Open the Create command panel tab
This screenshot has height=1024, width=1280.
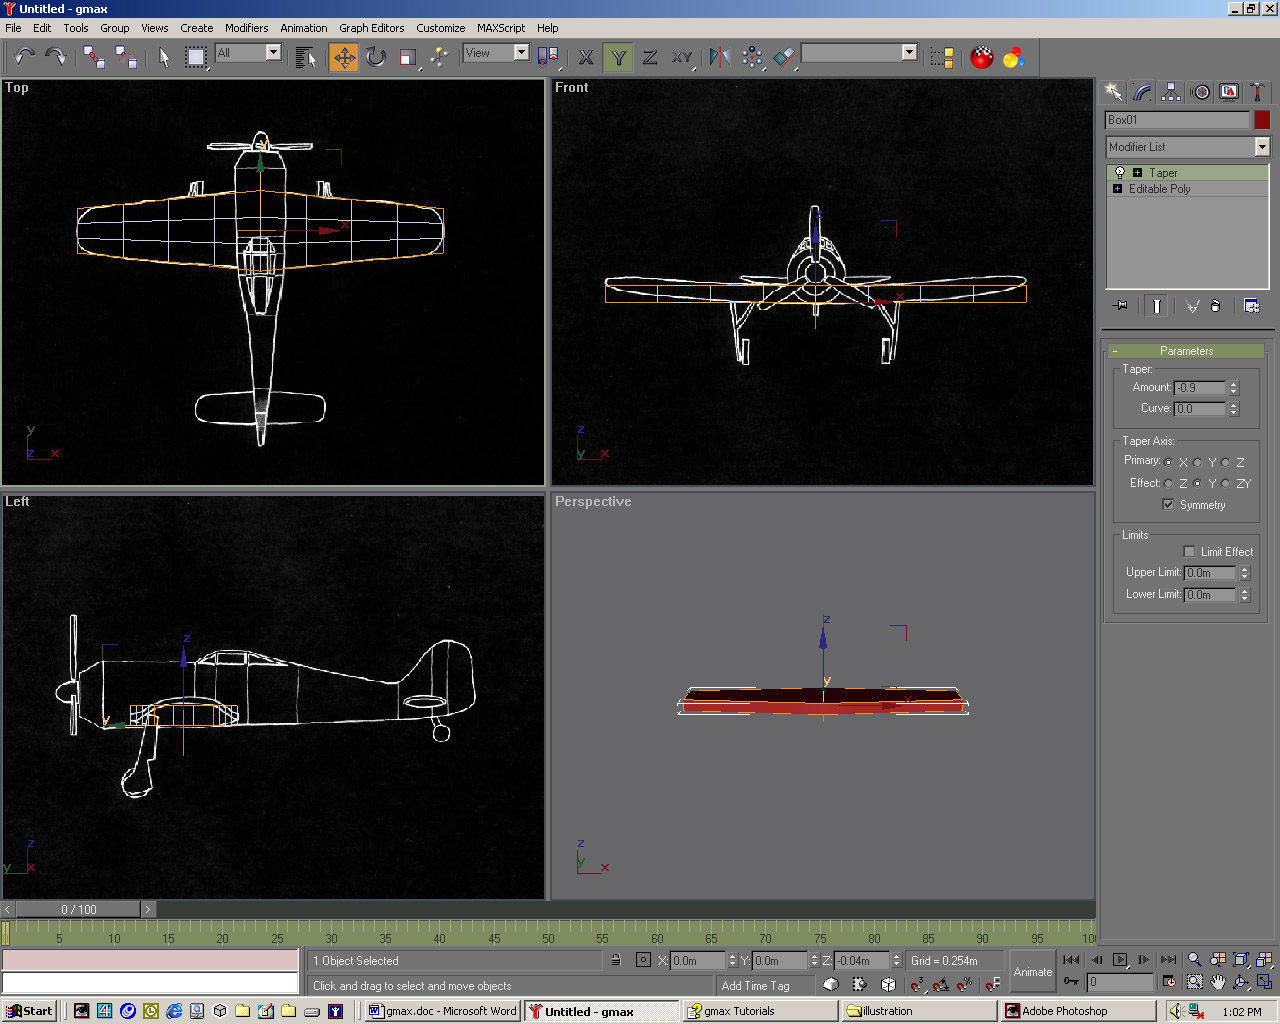1113,92
